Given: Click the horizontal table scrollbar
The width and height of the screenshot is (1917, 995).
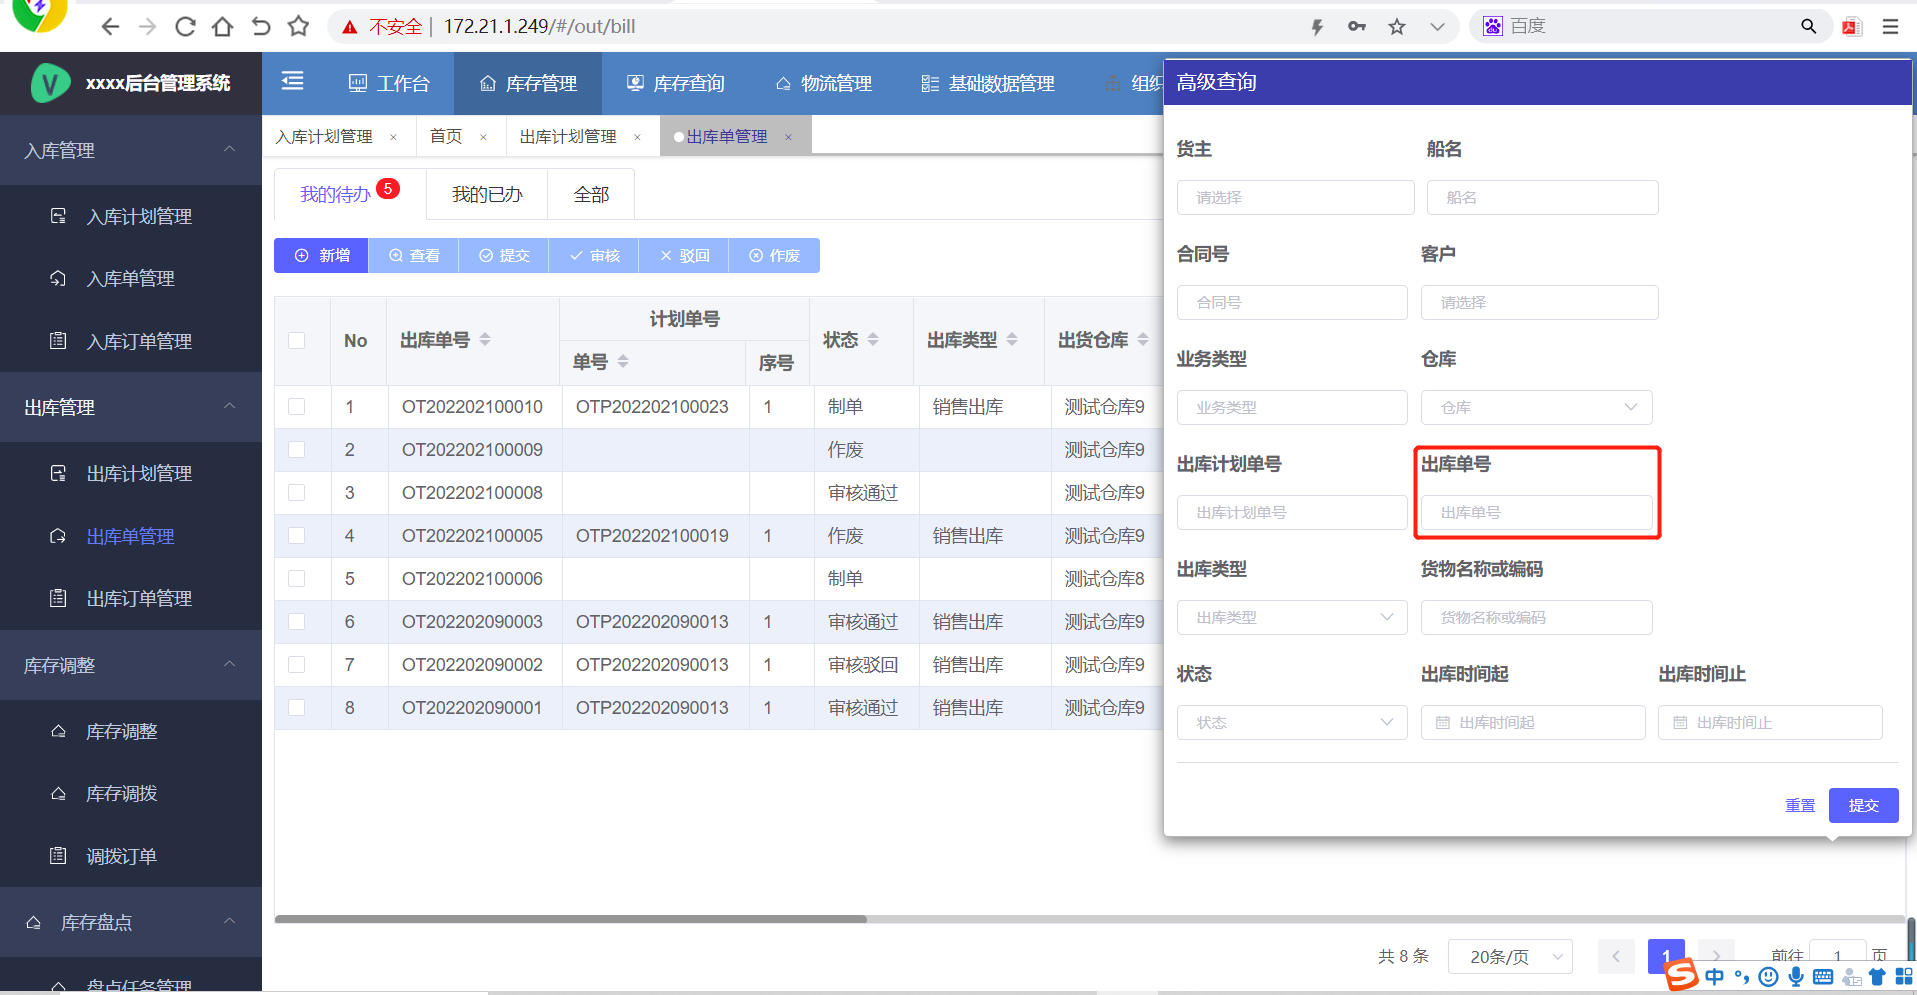Looking at the screenshot, I should click(571, 919).
